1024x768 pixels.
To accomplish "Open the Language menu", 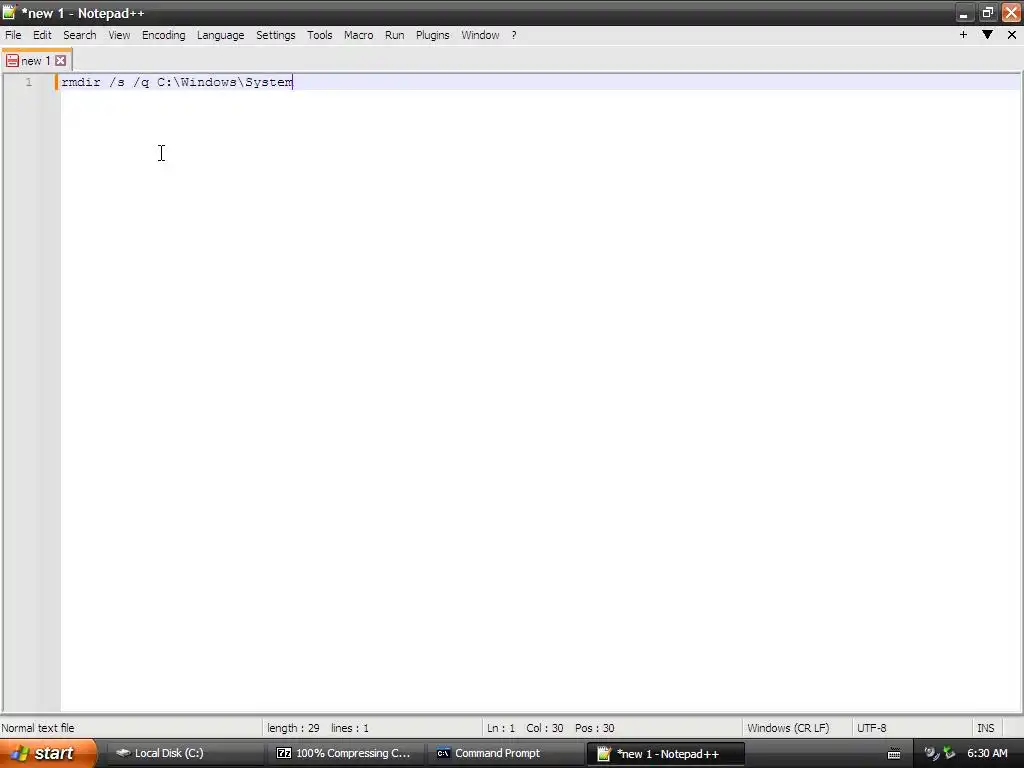I will 220,35.
